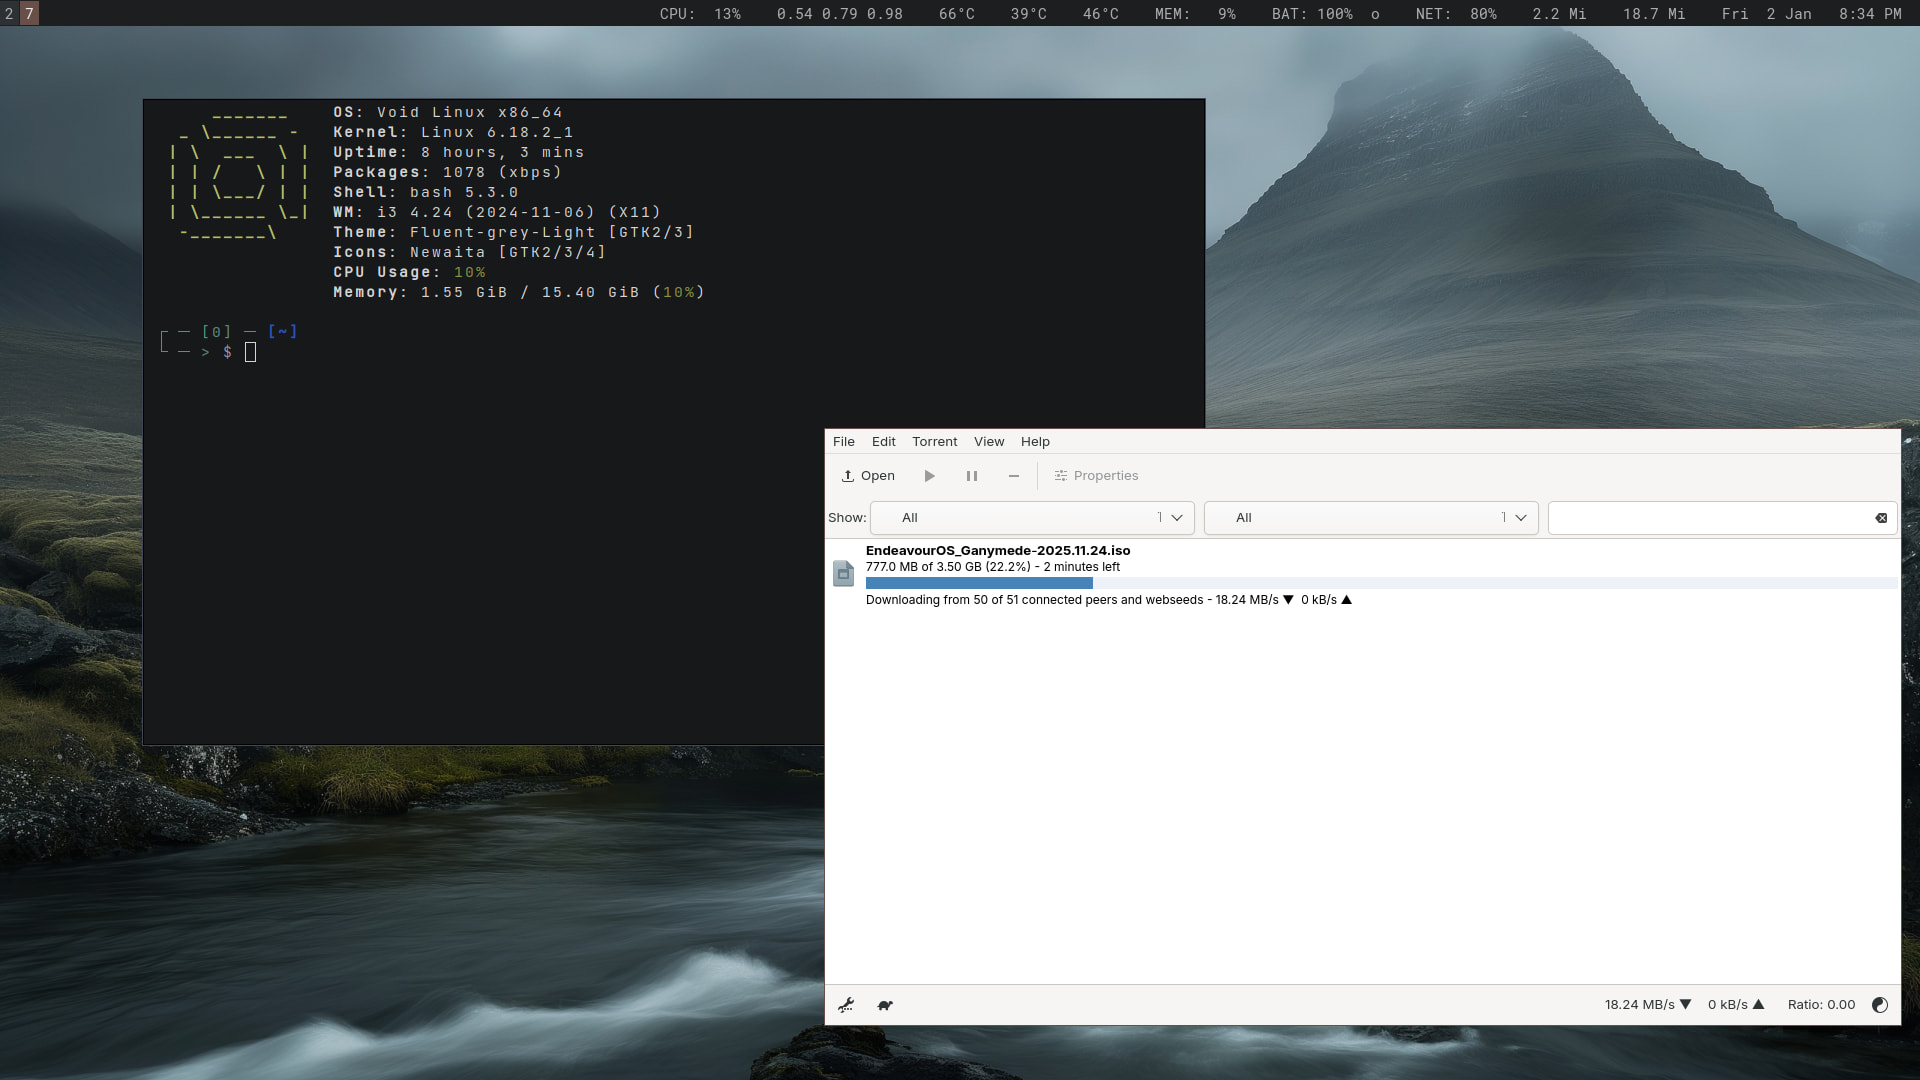Click the statistics circle icon at bottom right
This screenshot has height=1080, width=1920.
point(1879,1005)
